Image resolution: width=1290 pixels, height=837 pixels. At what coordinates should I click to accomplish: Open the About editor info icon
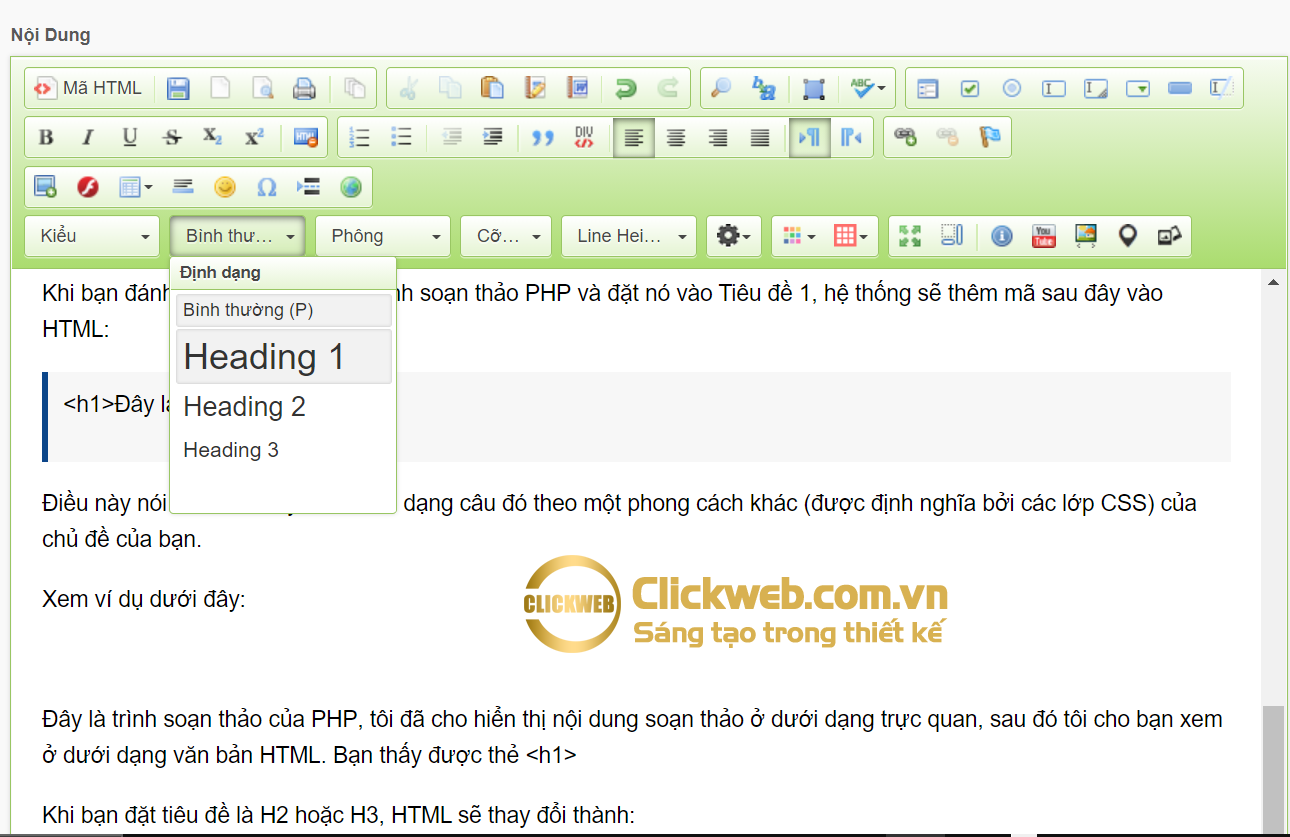[x=1002, y=236]
